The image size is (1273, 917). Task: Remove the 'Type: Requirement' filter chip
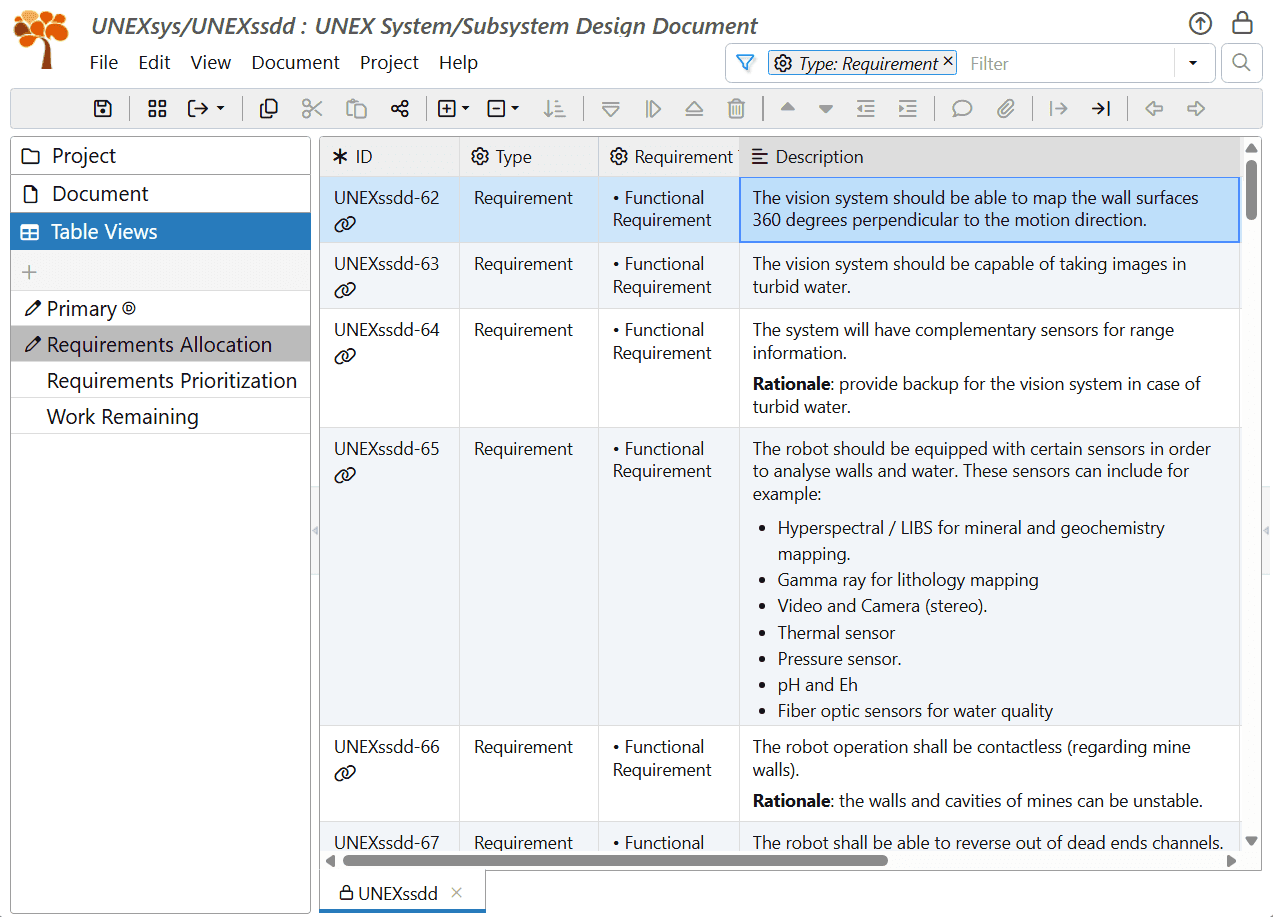pyautogui.click(x=947, y=61)
